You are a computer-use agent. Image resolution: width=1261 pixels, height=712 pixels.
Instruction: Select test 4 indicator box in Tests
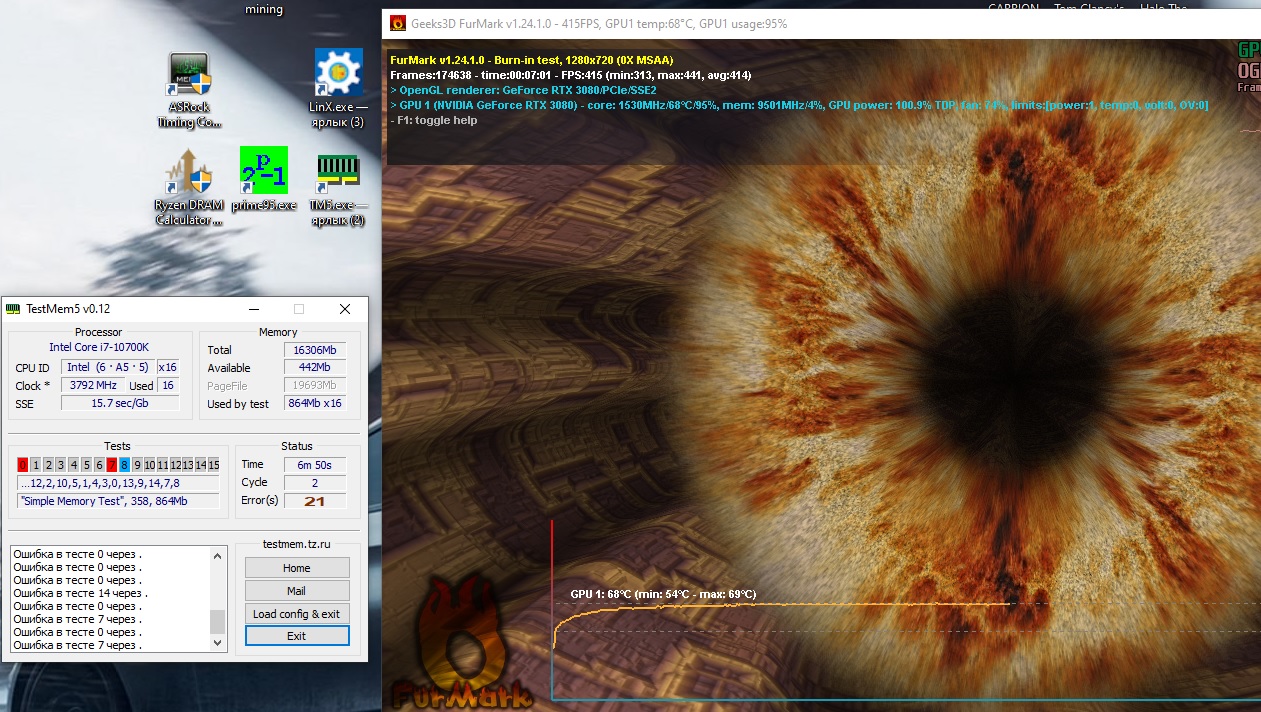click(x=74, y=465)
